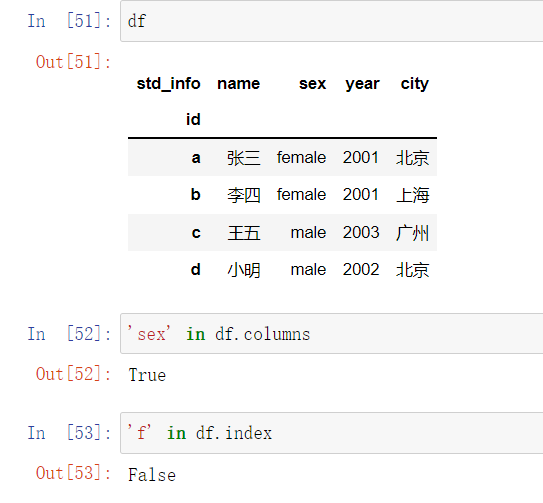Screen dimensions: 543x503
Task: Click row index d
Action: coord(196,269)
